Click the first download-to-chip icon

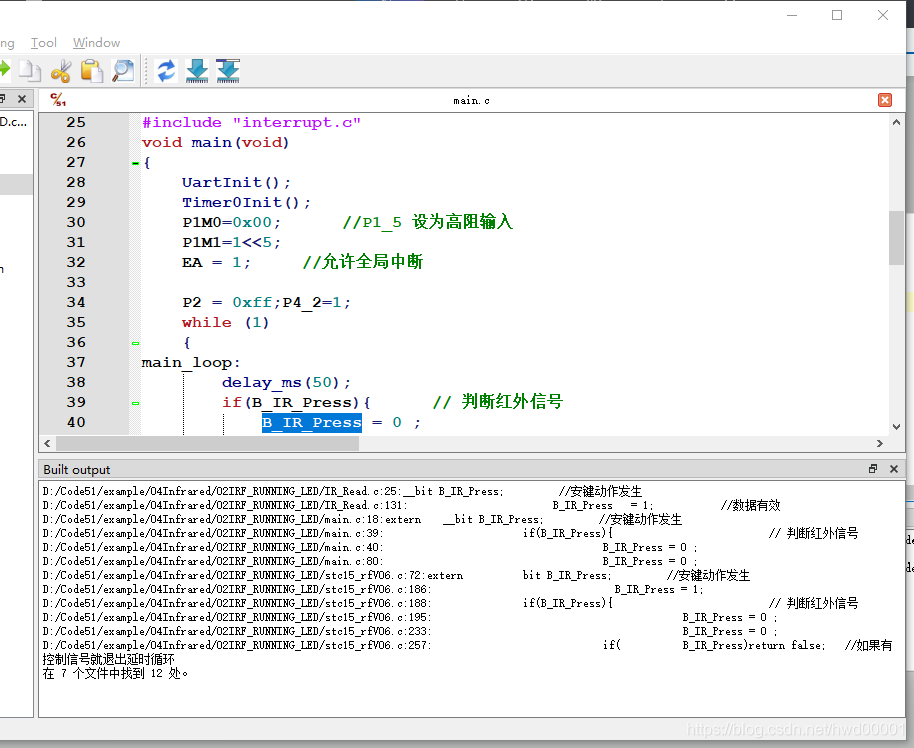pos(197,71)
